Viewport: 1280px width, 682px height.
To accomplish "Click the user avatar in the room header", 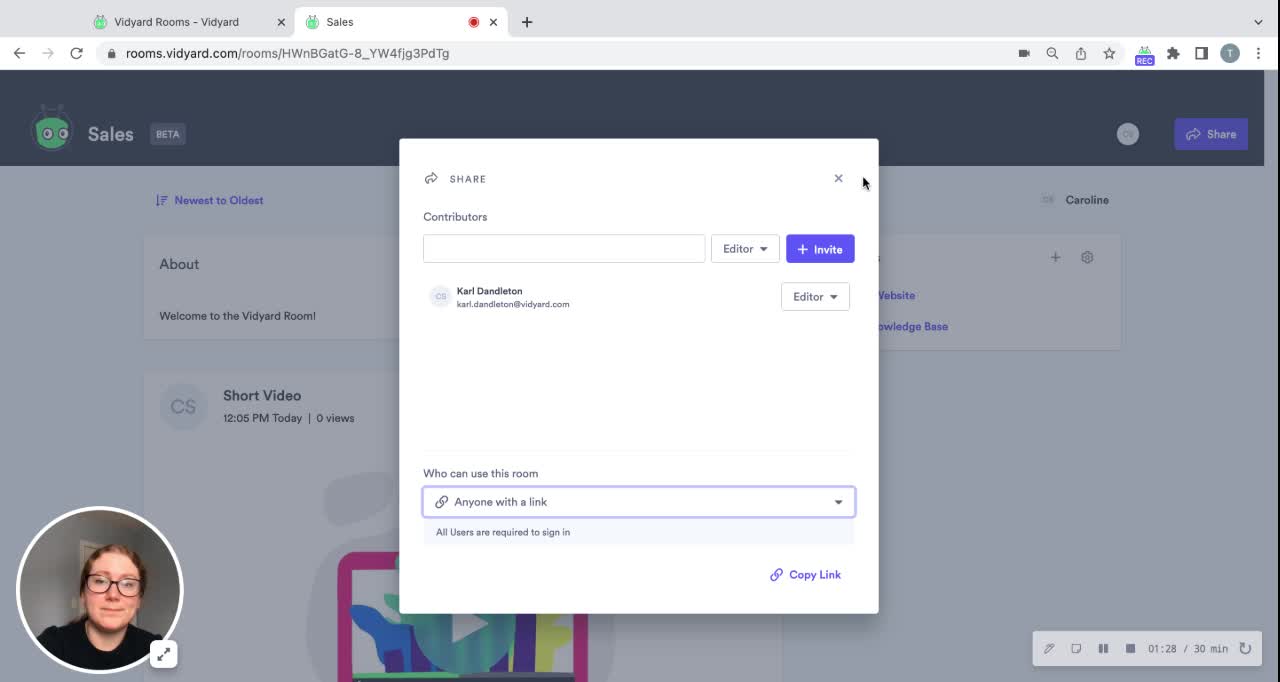I will click(x=1128, y=134).
